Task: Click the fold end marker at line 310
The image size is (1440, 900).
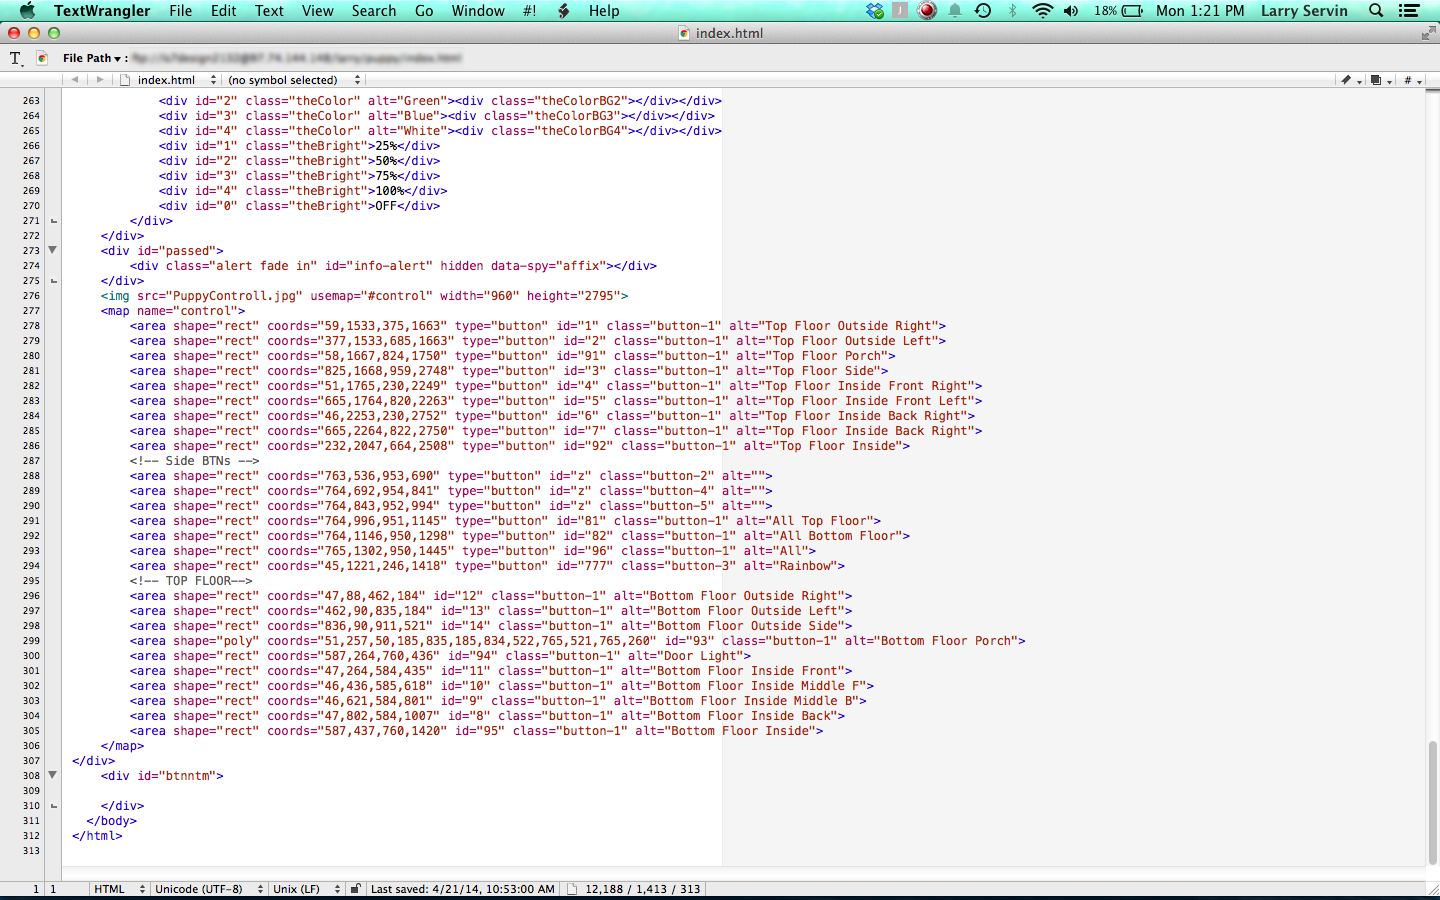Action: coord(53,806)
